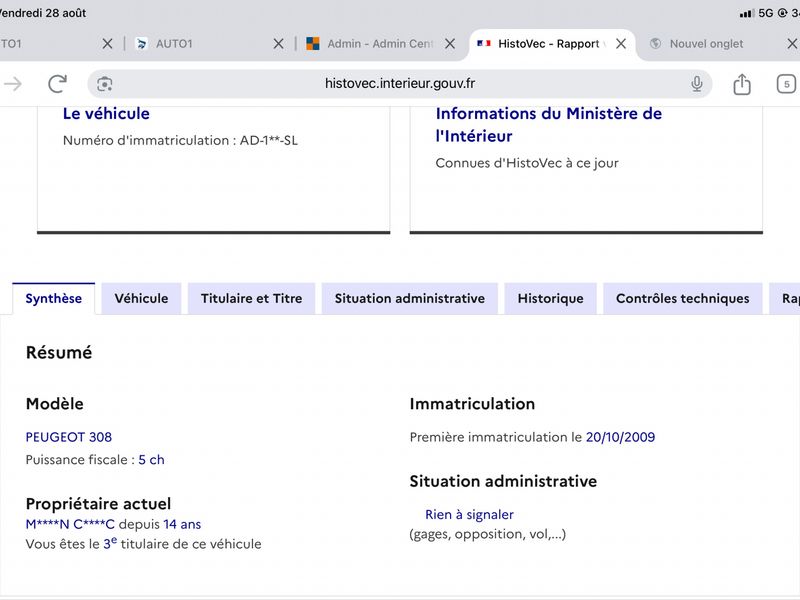The image size is (800, 600).
Task: Open the Contrôles techniques tab
Action: [683, 298]
